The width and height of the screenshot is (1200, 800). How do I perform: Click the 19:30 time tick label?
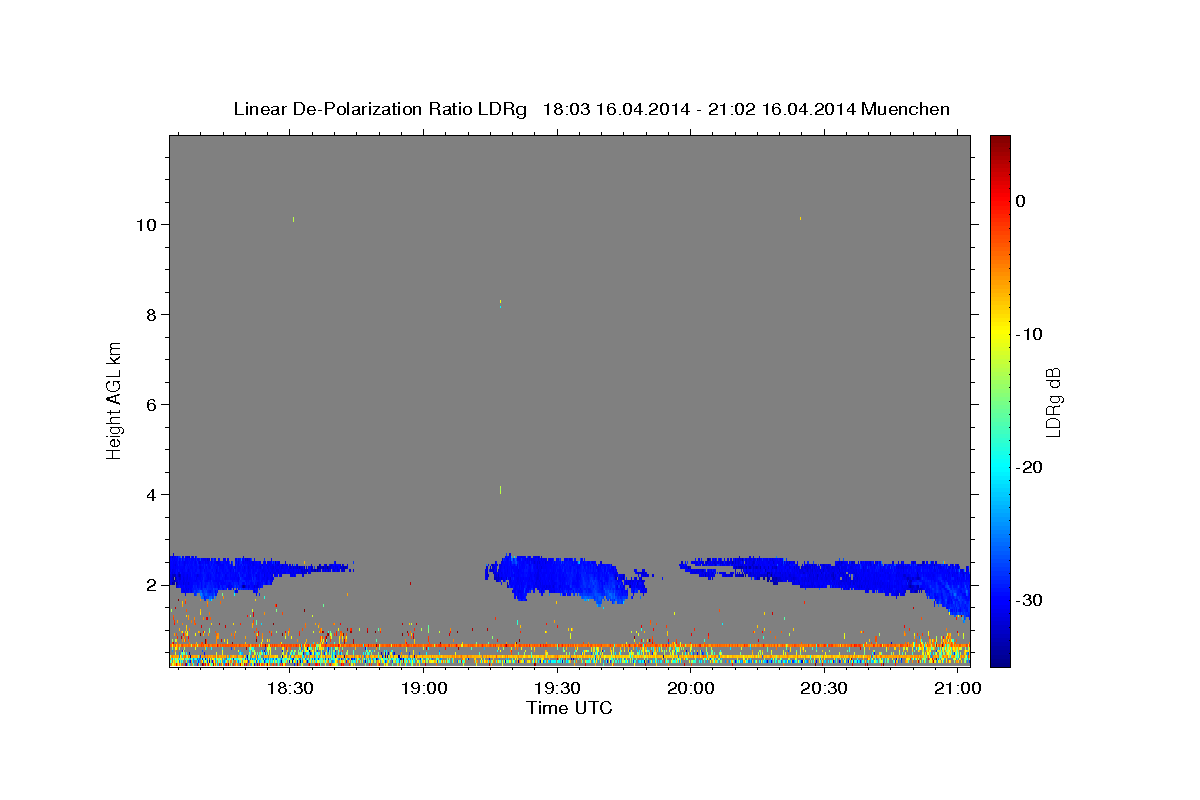[x=557, y=689]
